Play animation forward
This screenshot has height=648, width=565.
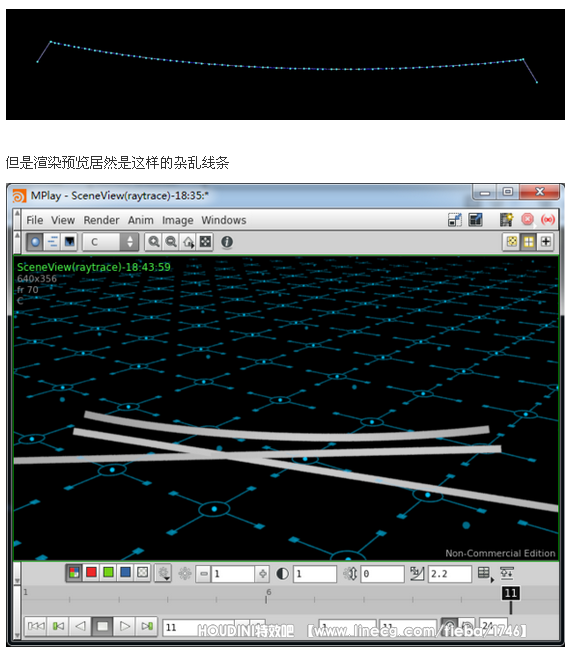click(125, 626)
